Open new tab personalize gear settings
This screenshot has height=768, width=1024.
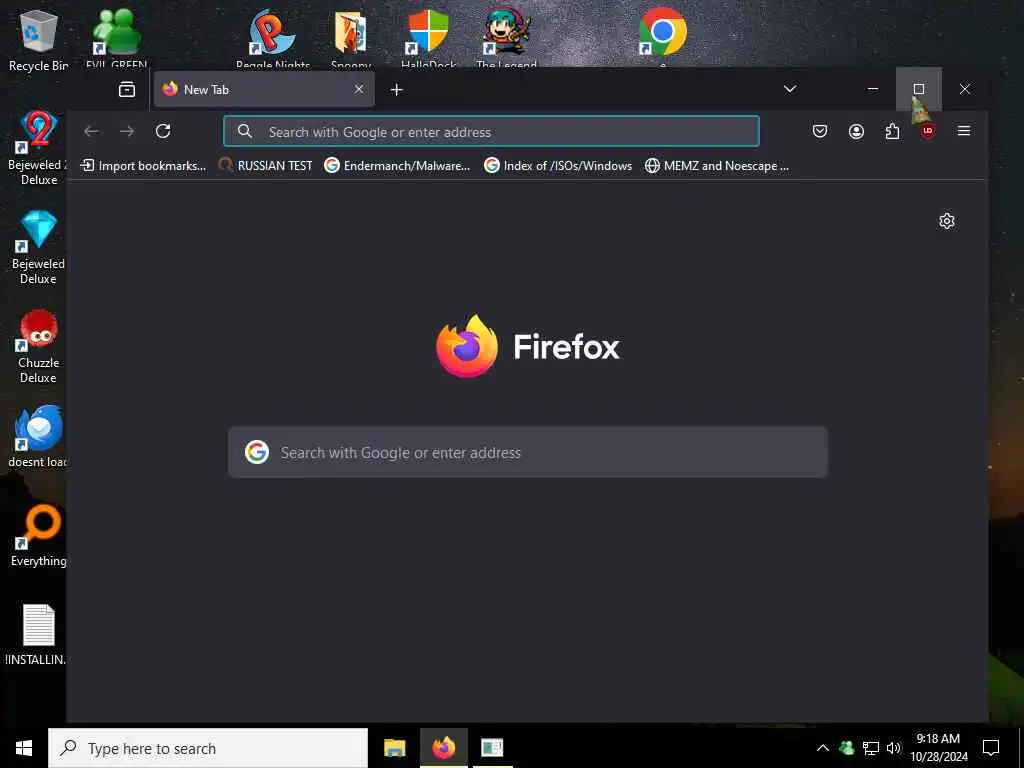[x=946, y=221]
